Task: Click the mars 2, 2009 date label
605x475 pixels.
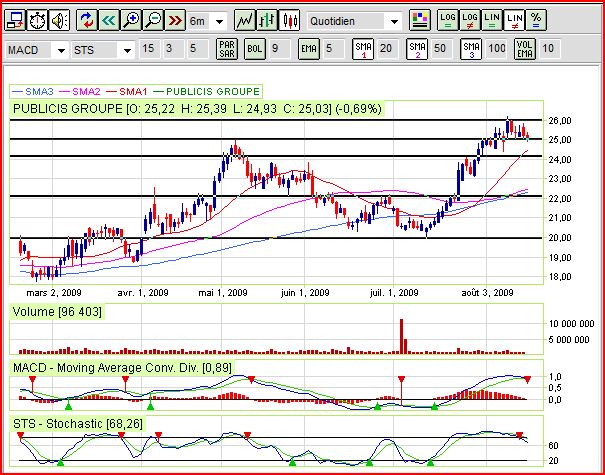Action: pos(54,293)
